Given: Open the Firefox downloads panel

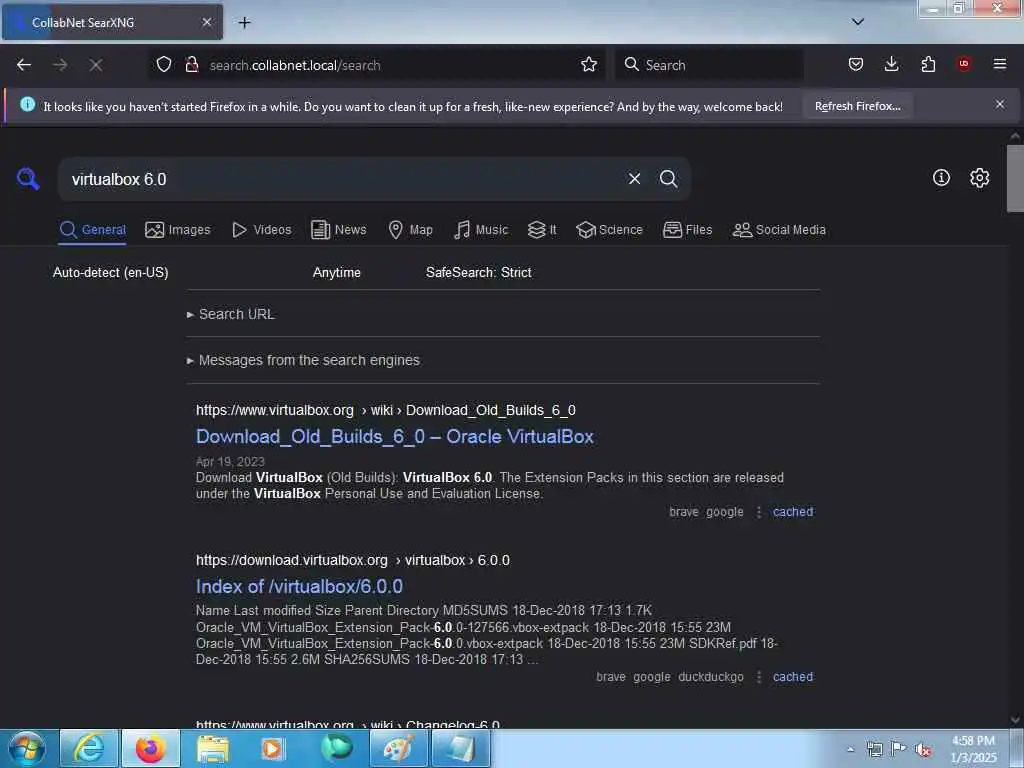Looking at the screenshot, I should (891, 65).
